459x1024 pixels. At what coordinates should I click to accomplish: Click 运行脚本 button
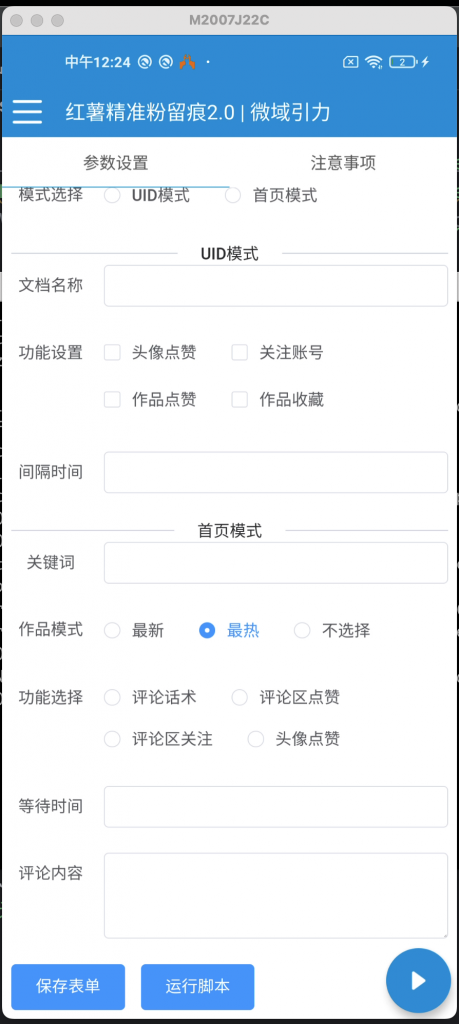197,986
